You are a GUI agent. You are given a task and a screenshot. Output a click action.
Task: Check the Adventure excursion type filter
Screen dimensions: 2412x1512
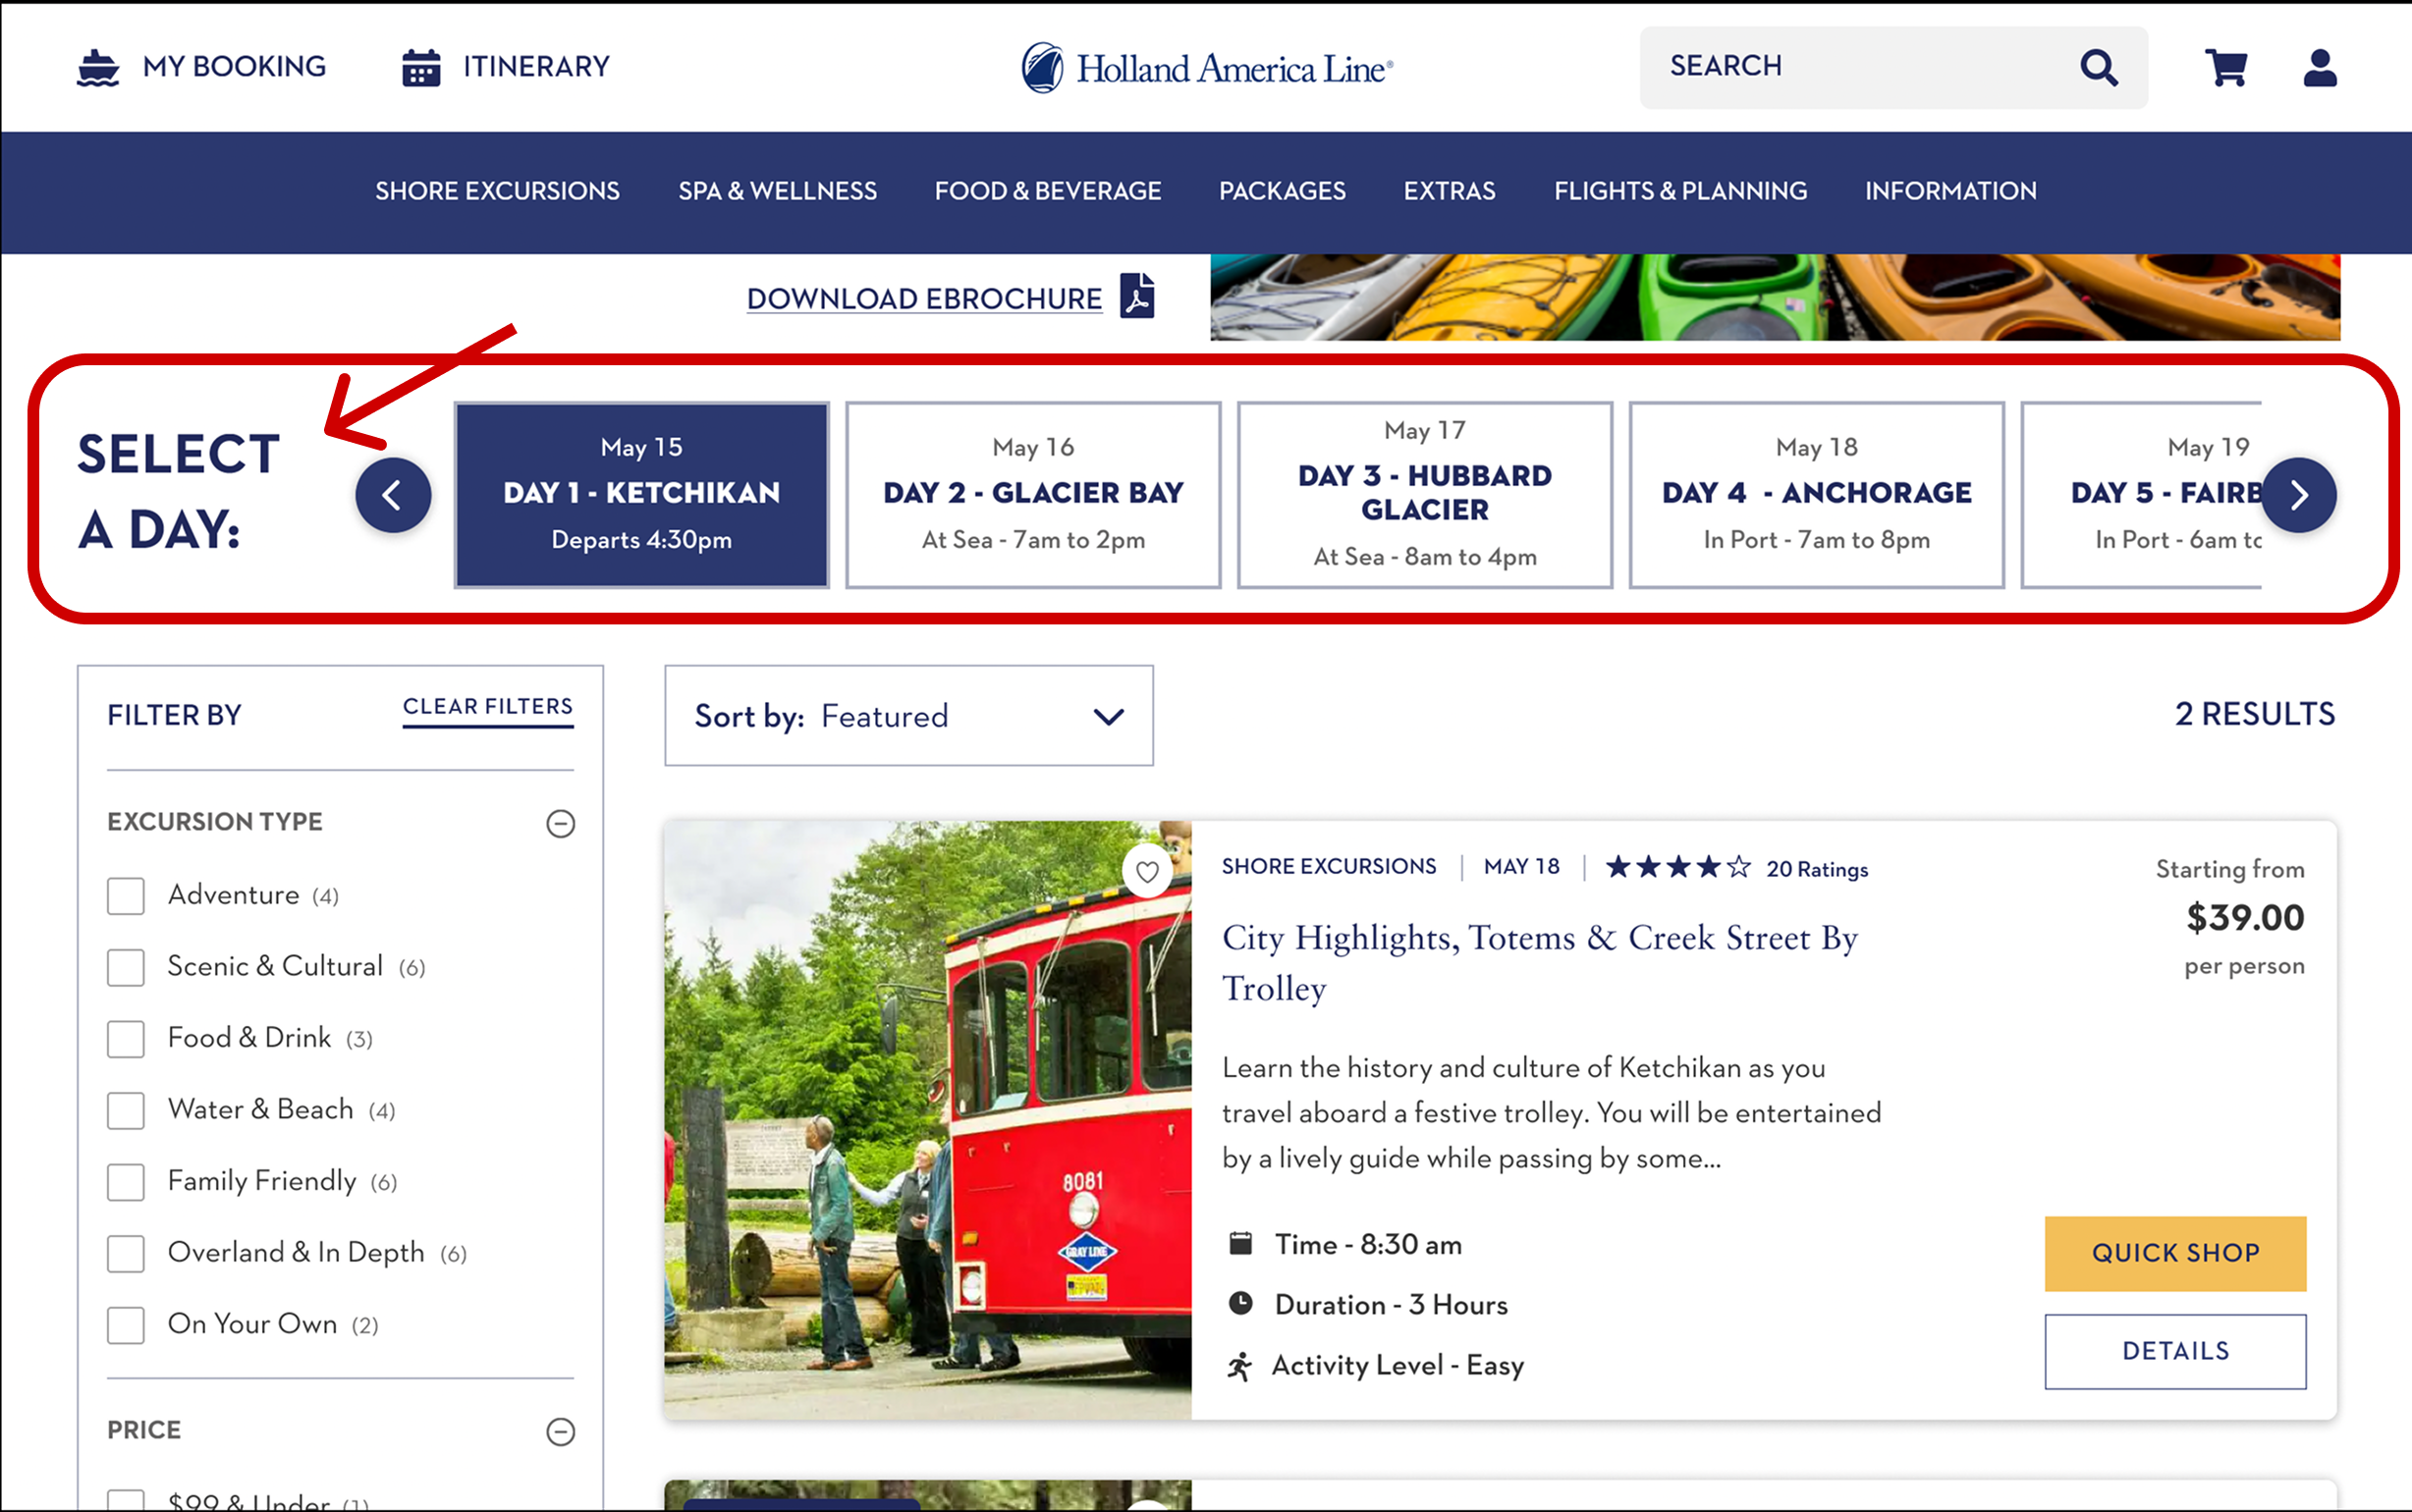coord(126,896)
